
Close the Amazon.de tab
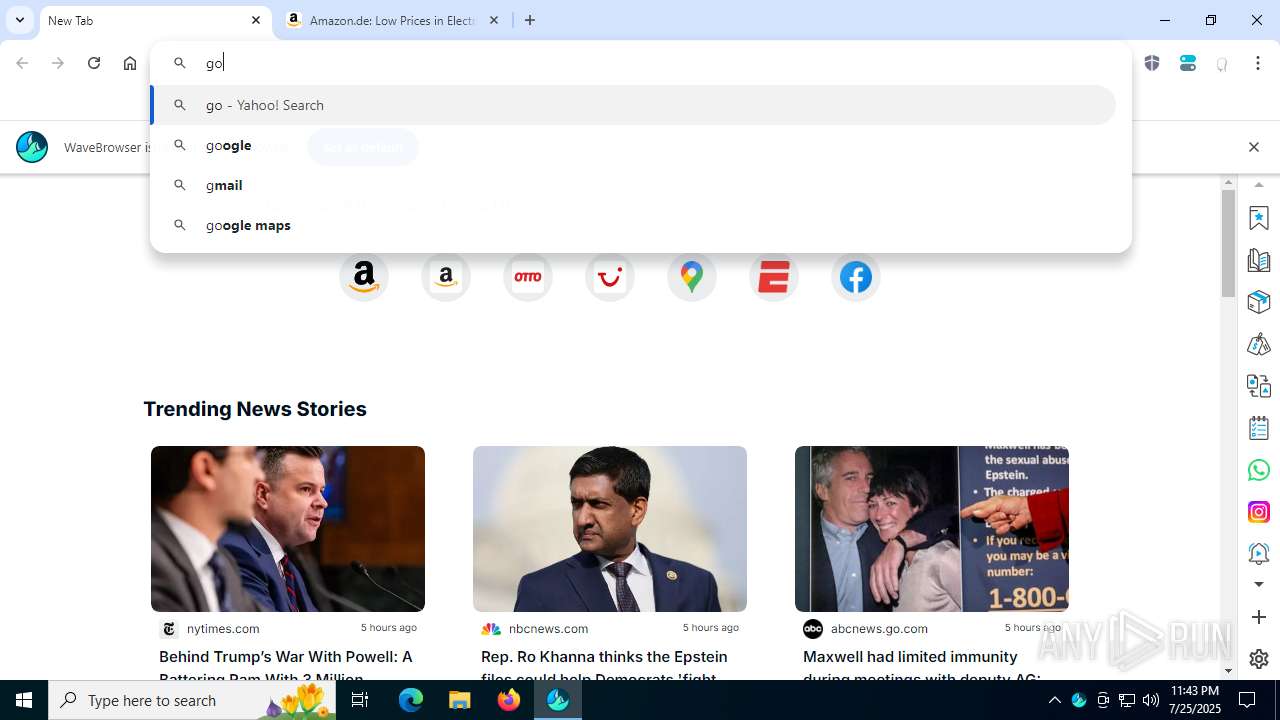tap(494, 20)
